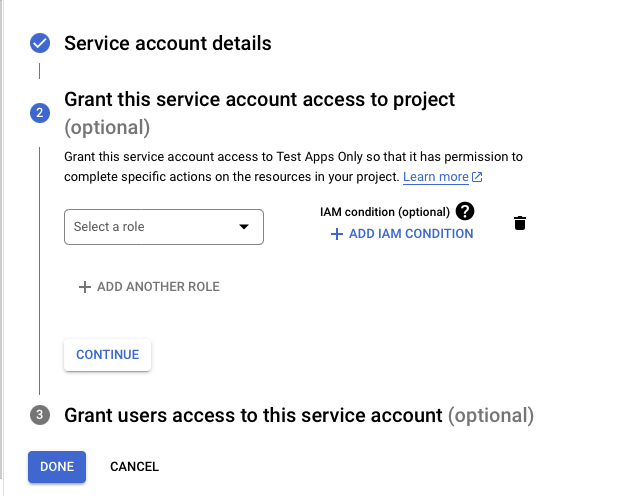Click the CANCEL button
The width and height of the screenshot is (629, 496).
(134, 467)
